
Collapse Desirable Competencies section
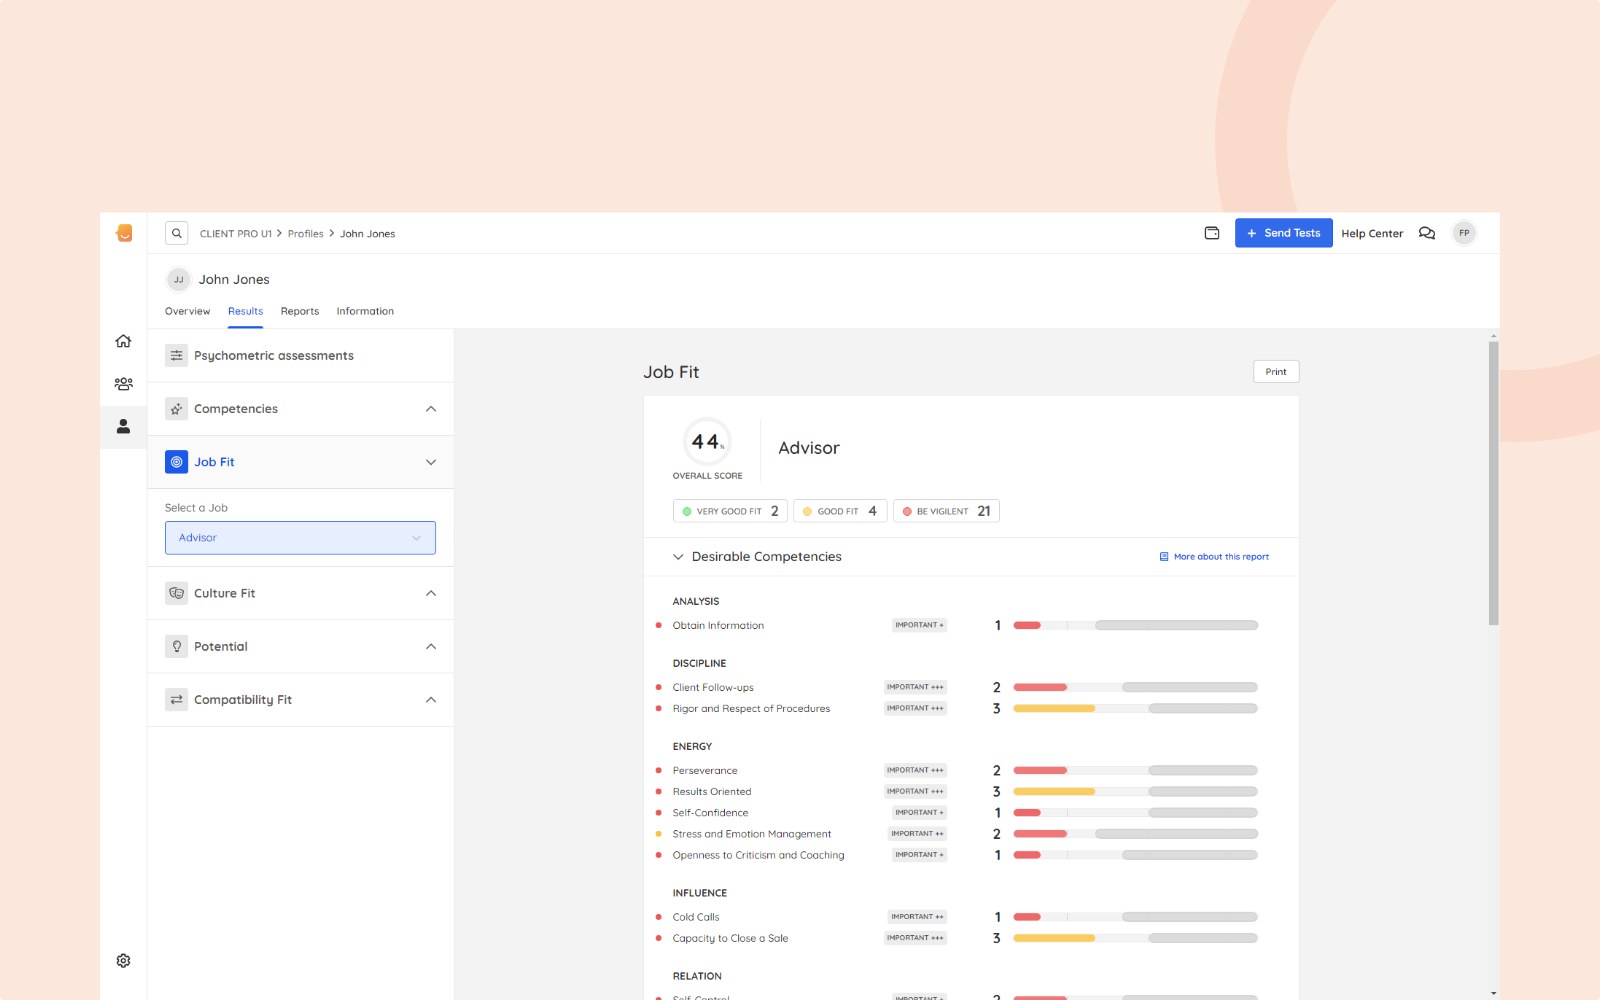click(678, 557)
